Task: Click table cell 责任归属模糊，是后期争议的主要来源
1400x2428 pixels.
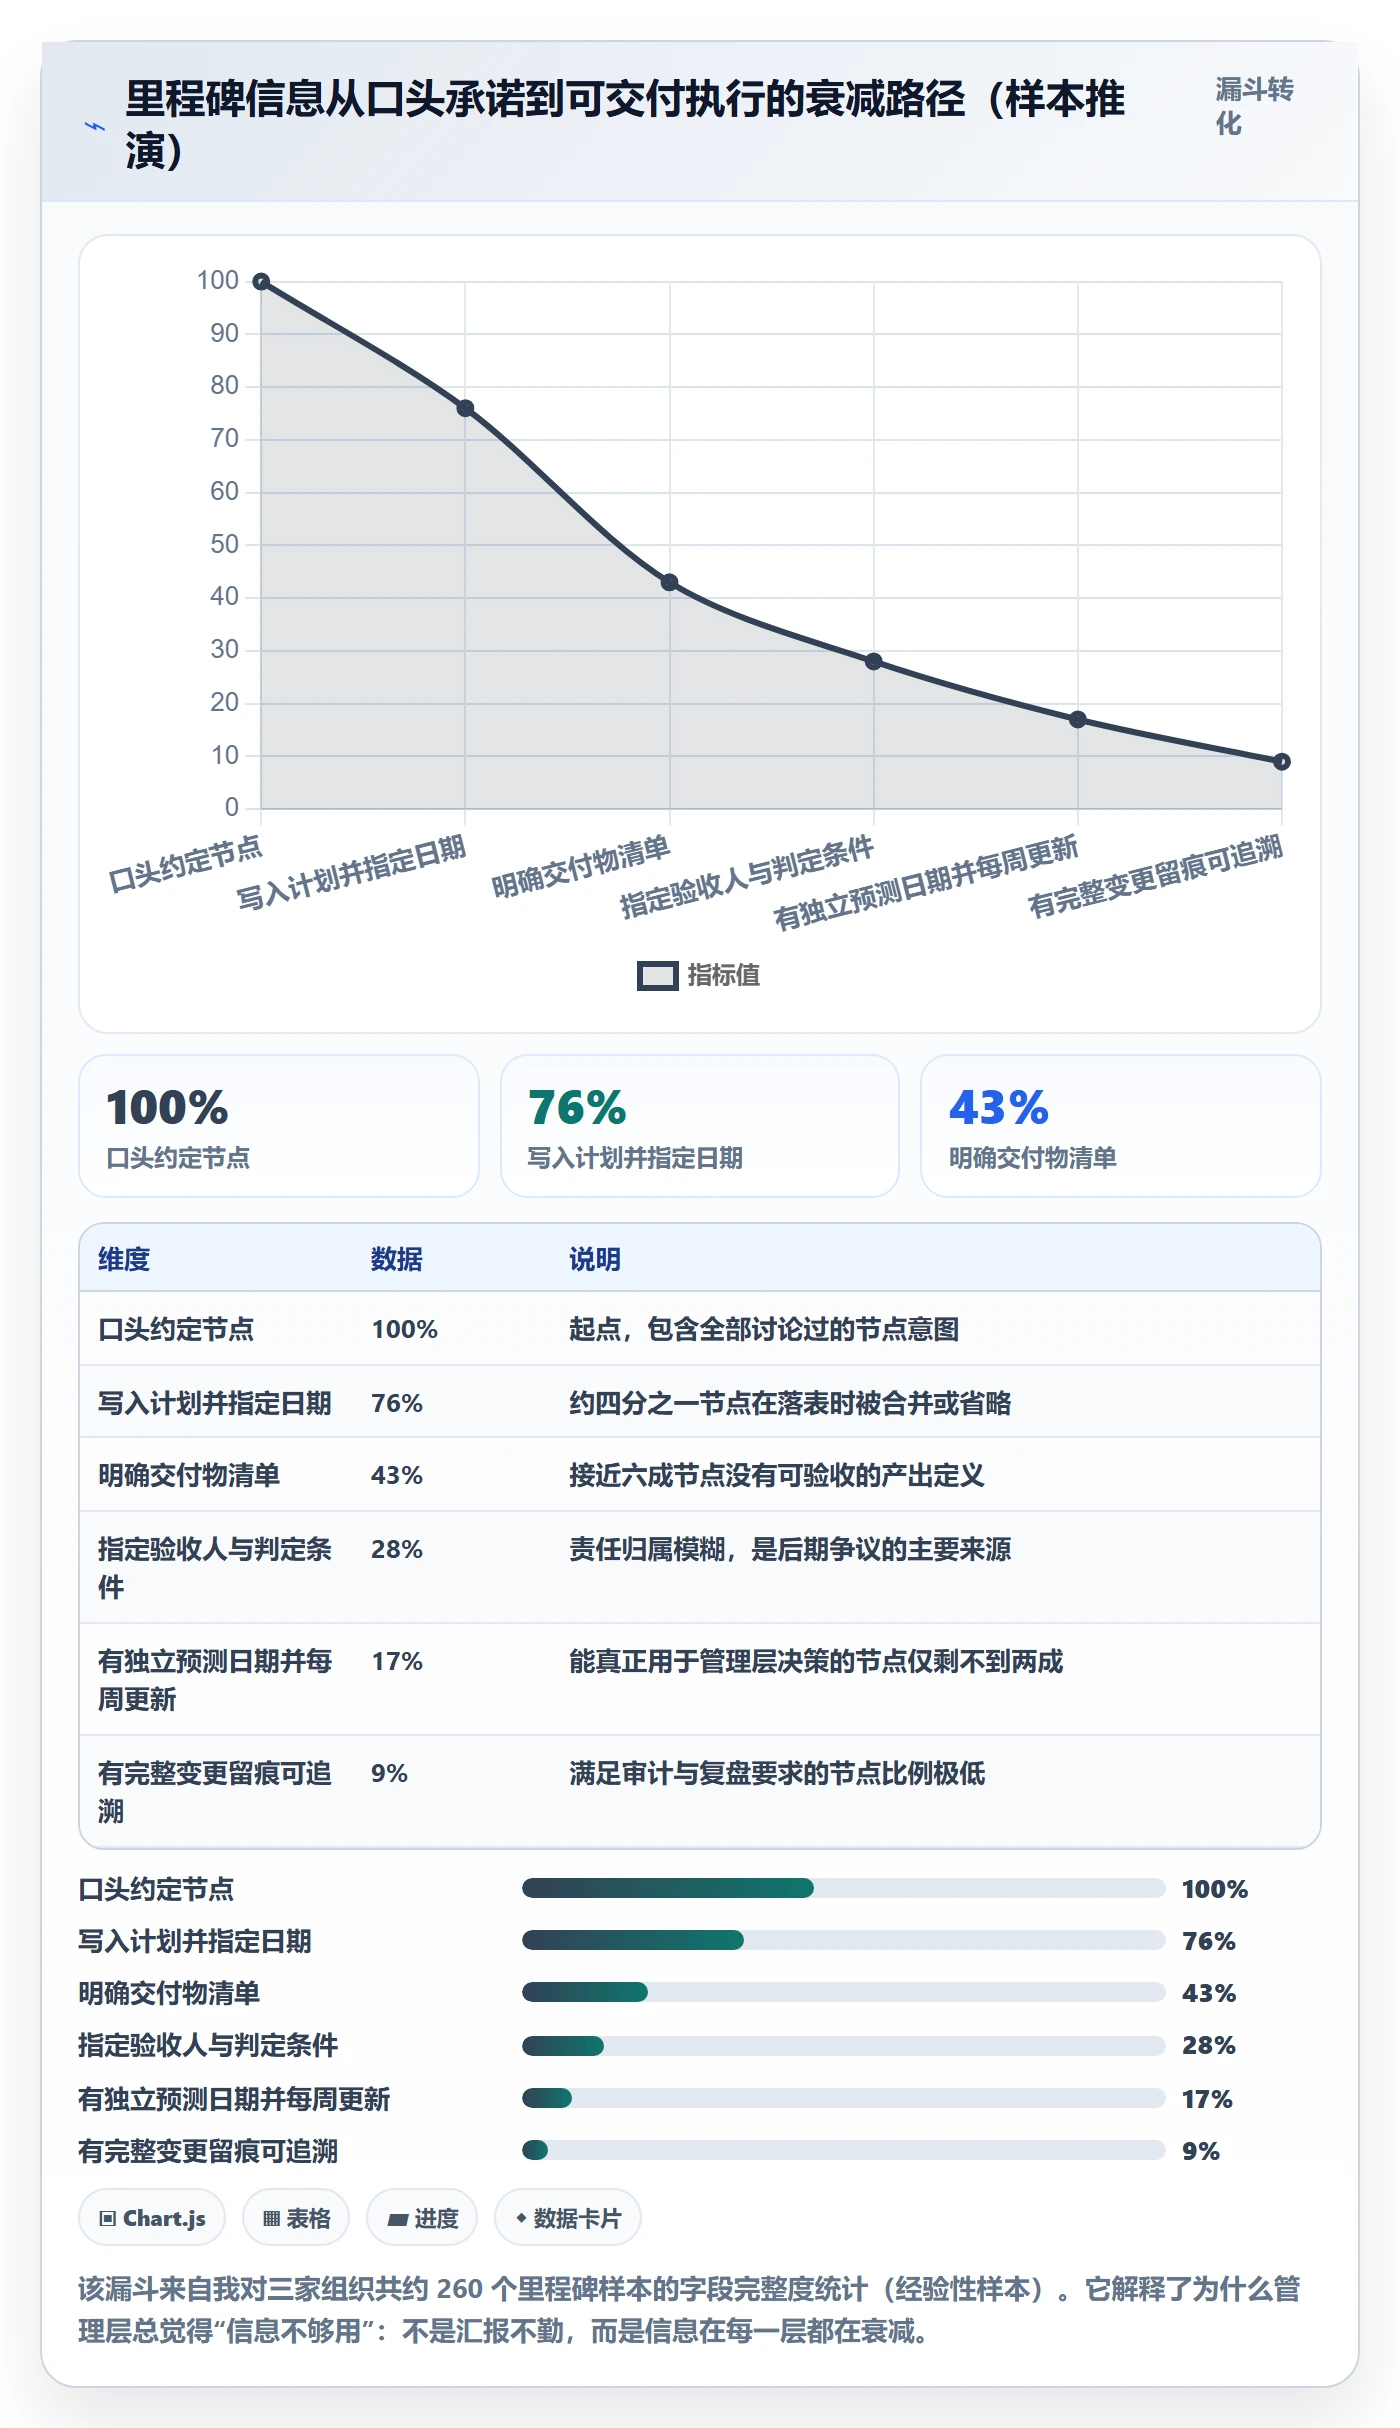Action: [x=790, y=1549]
